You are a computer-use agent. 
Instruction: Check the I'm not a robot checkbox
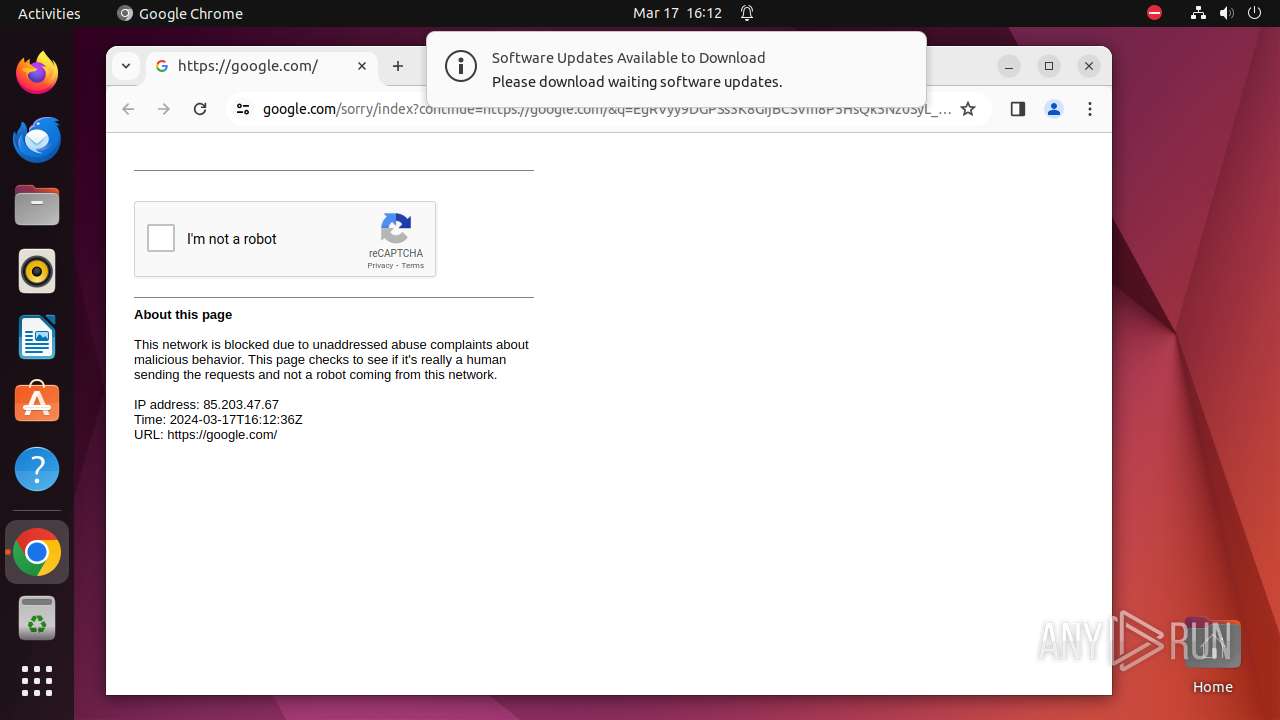(161, 238)
